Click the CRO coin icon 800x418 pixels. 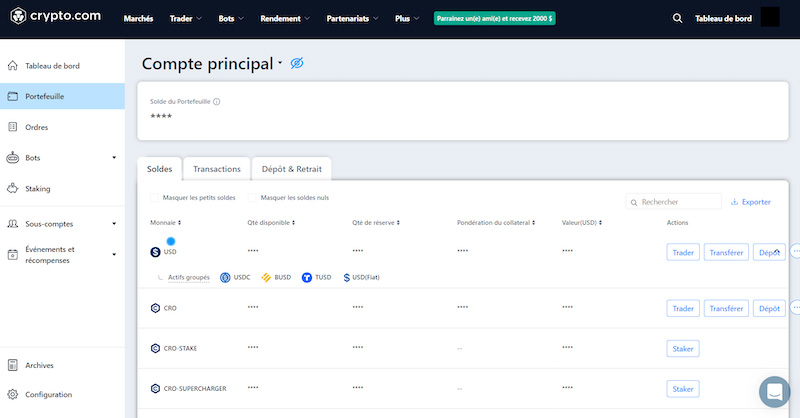(156, 308)
